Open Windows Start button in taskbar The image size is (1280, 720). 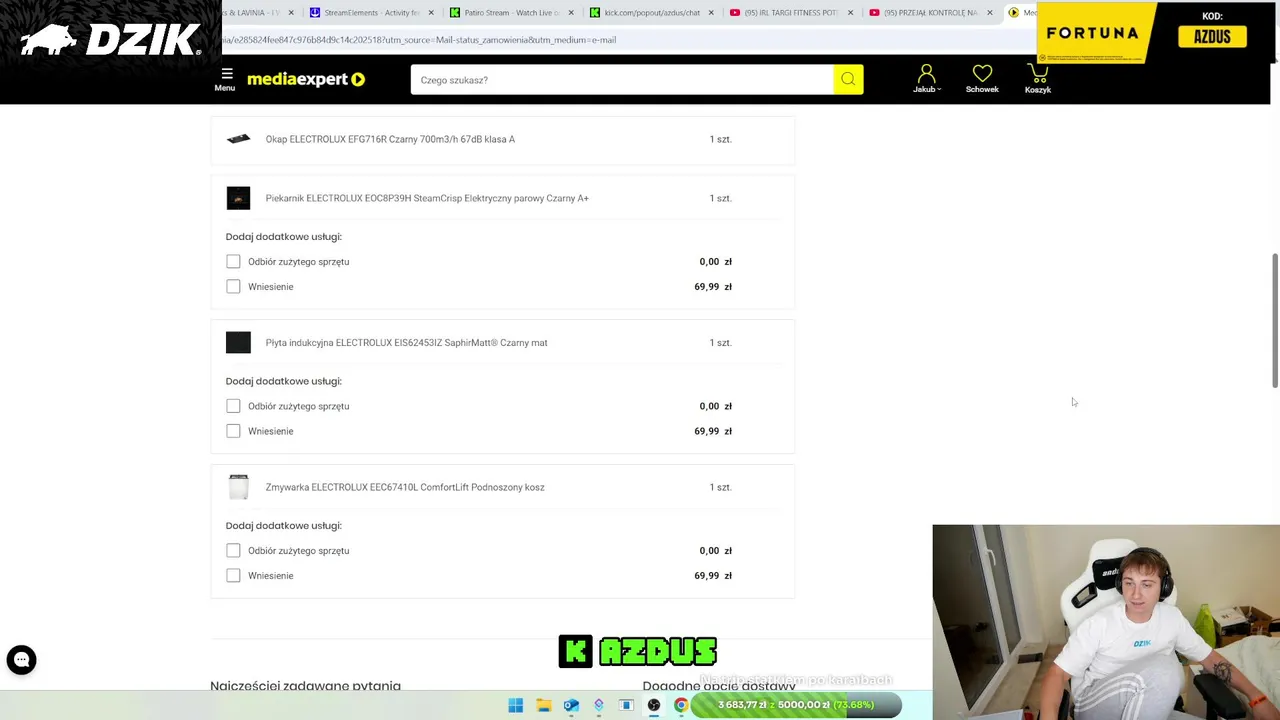pos(515,705)
